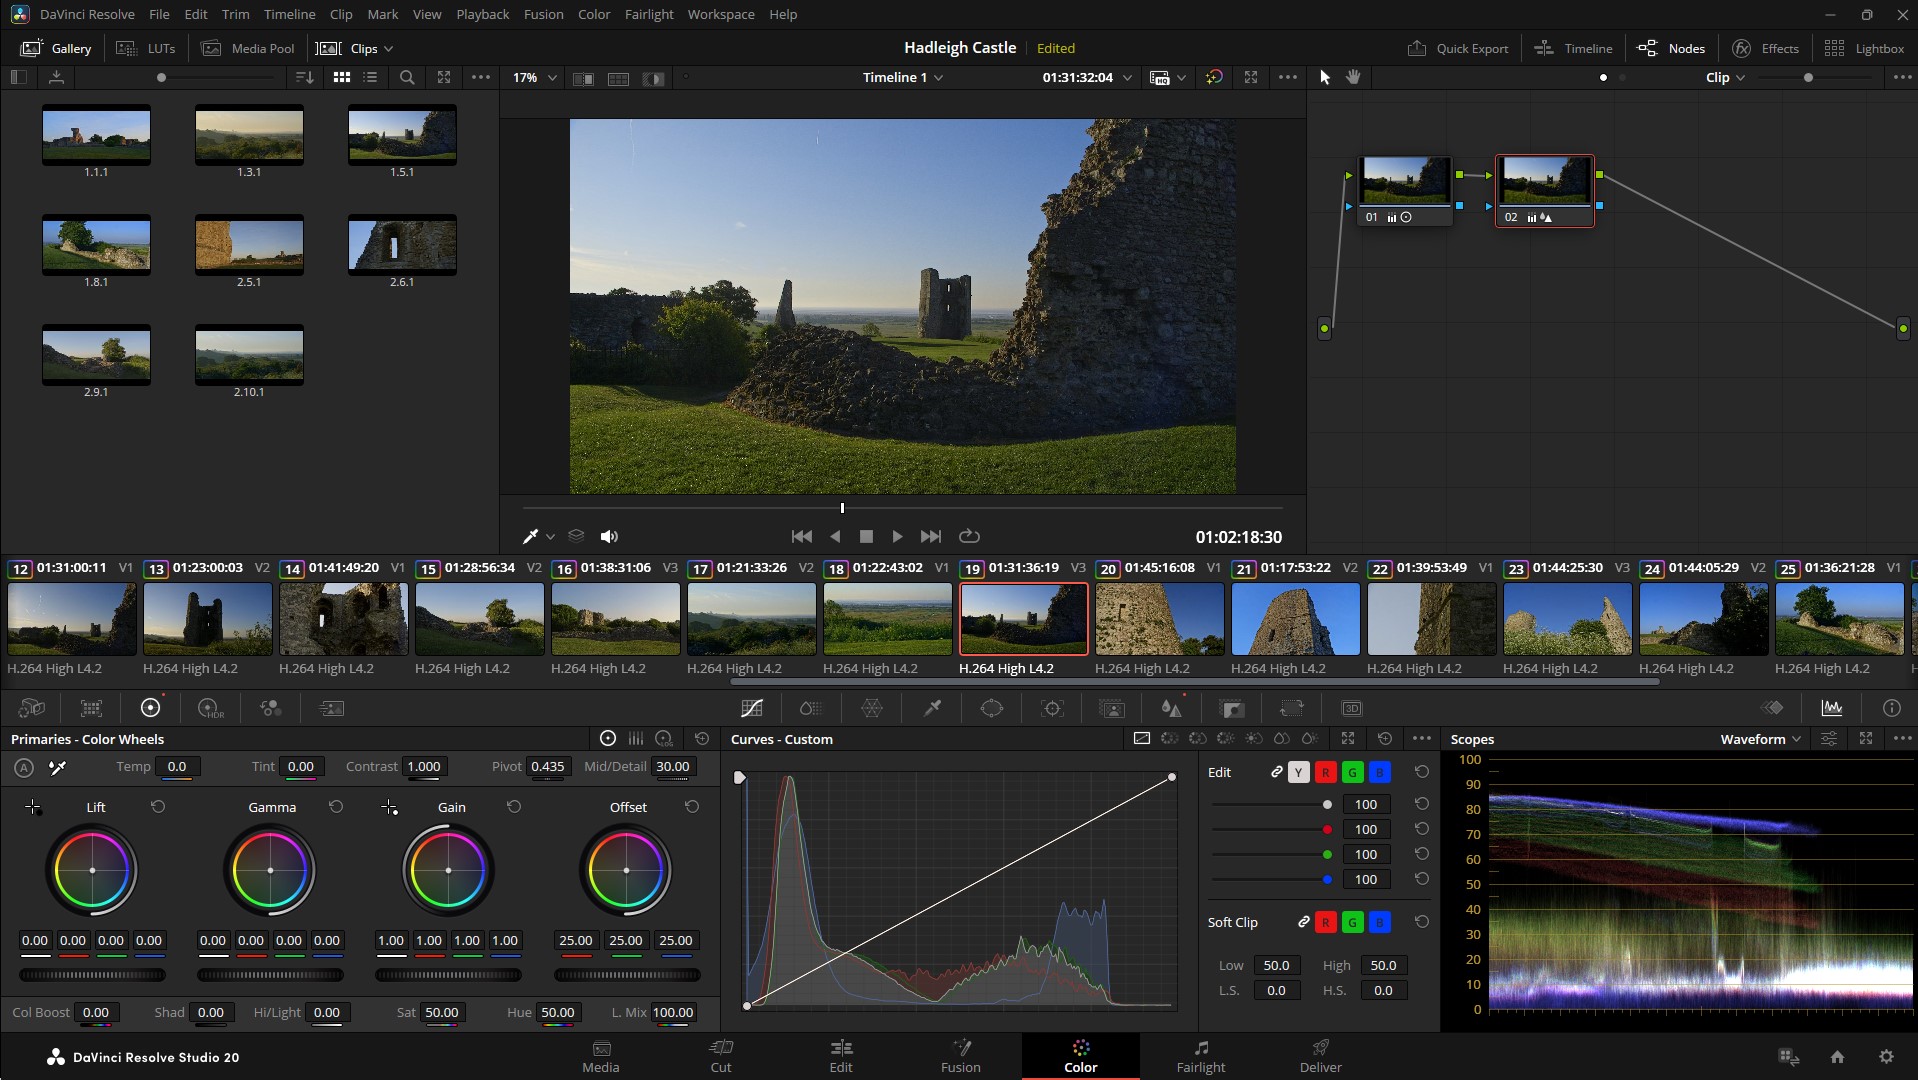The height and width of the screenshot is (1080, 1918).
Task: Select the Qualifier eyedropper palette
Action: coord(932,708)
